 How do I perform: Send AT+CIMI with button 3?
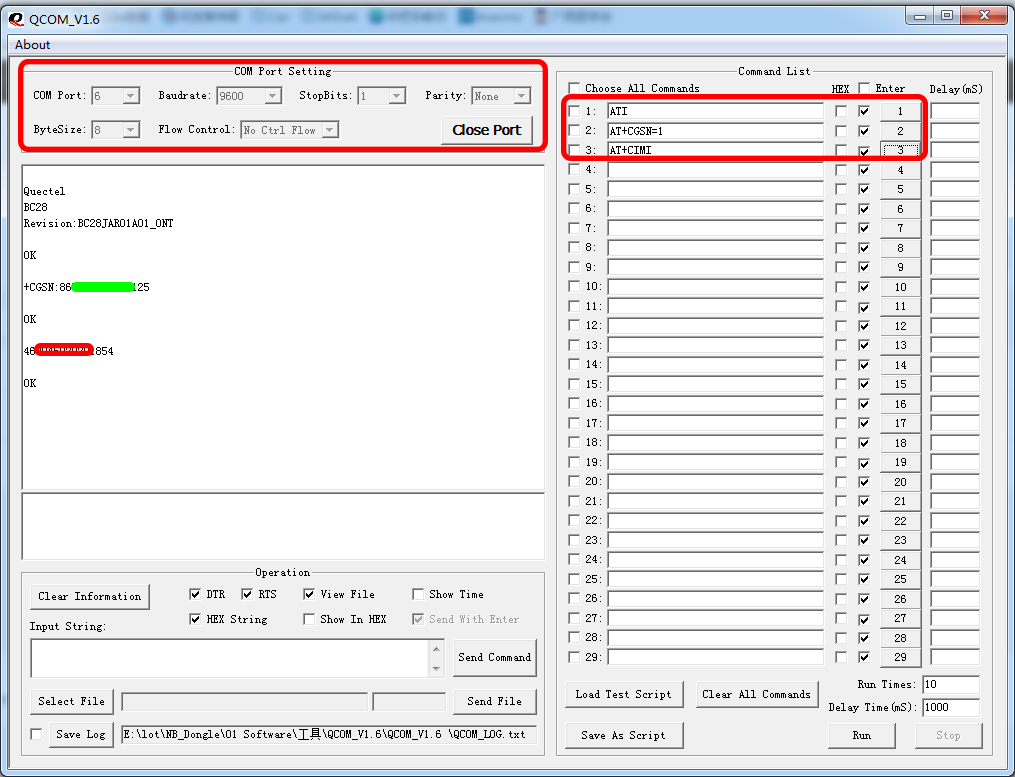(x=900, y=150)
